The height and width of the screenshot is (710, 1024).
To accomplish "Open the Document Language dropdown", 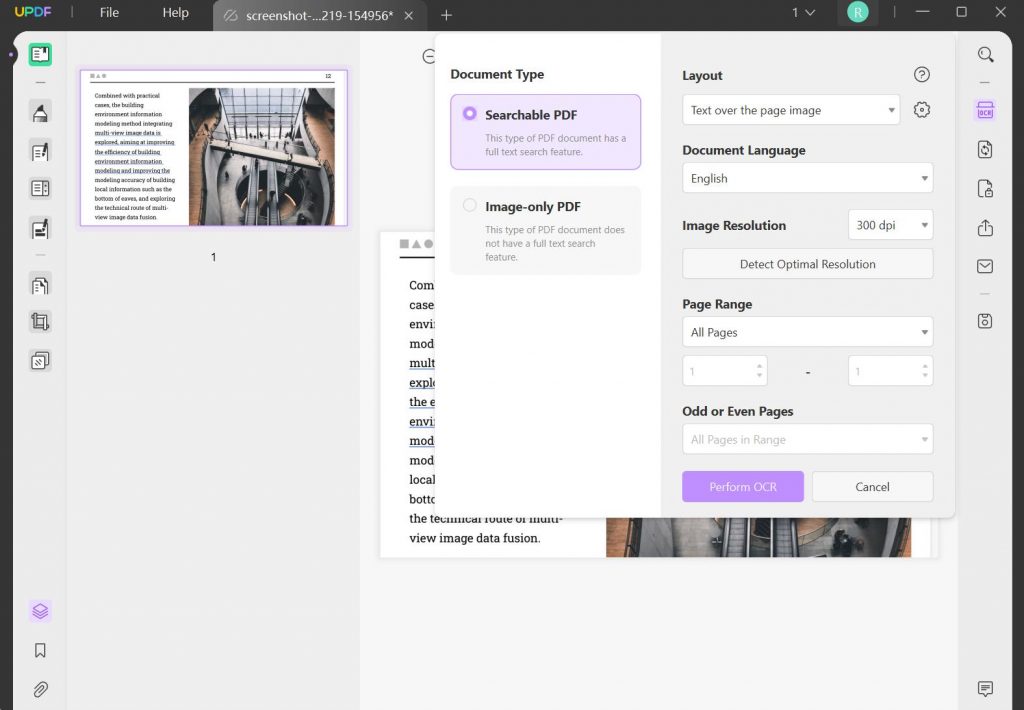I will click(x=807, y=178).
